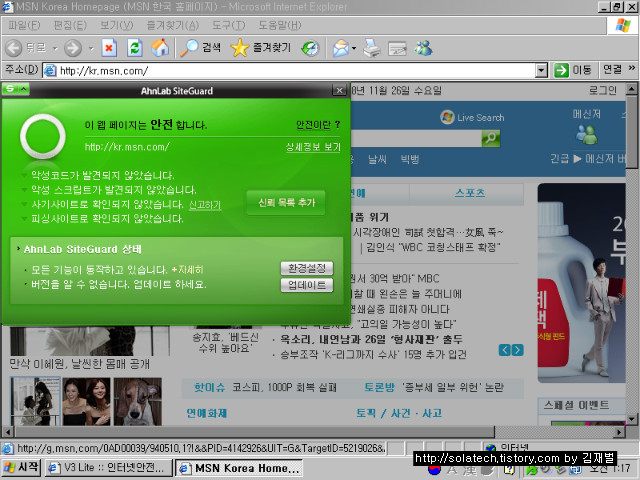
Task: Collapse SiteGuard panel with caret toggle
Action: (23, 89)
